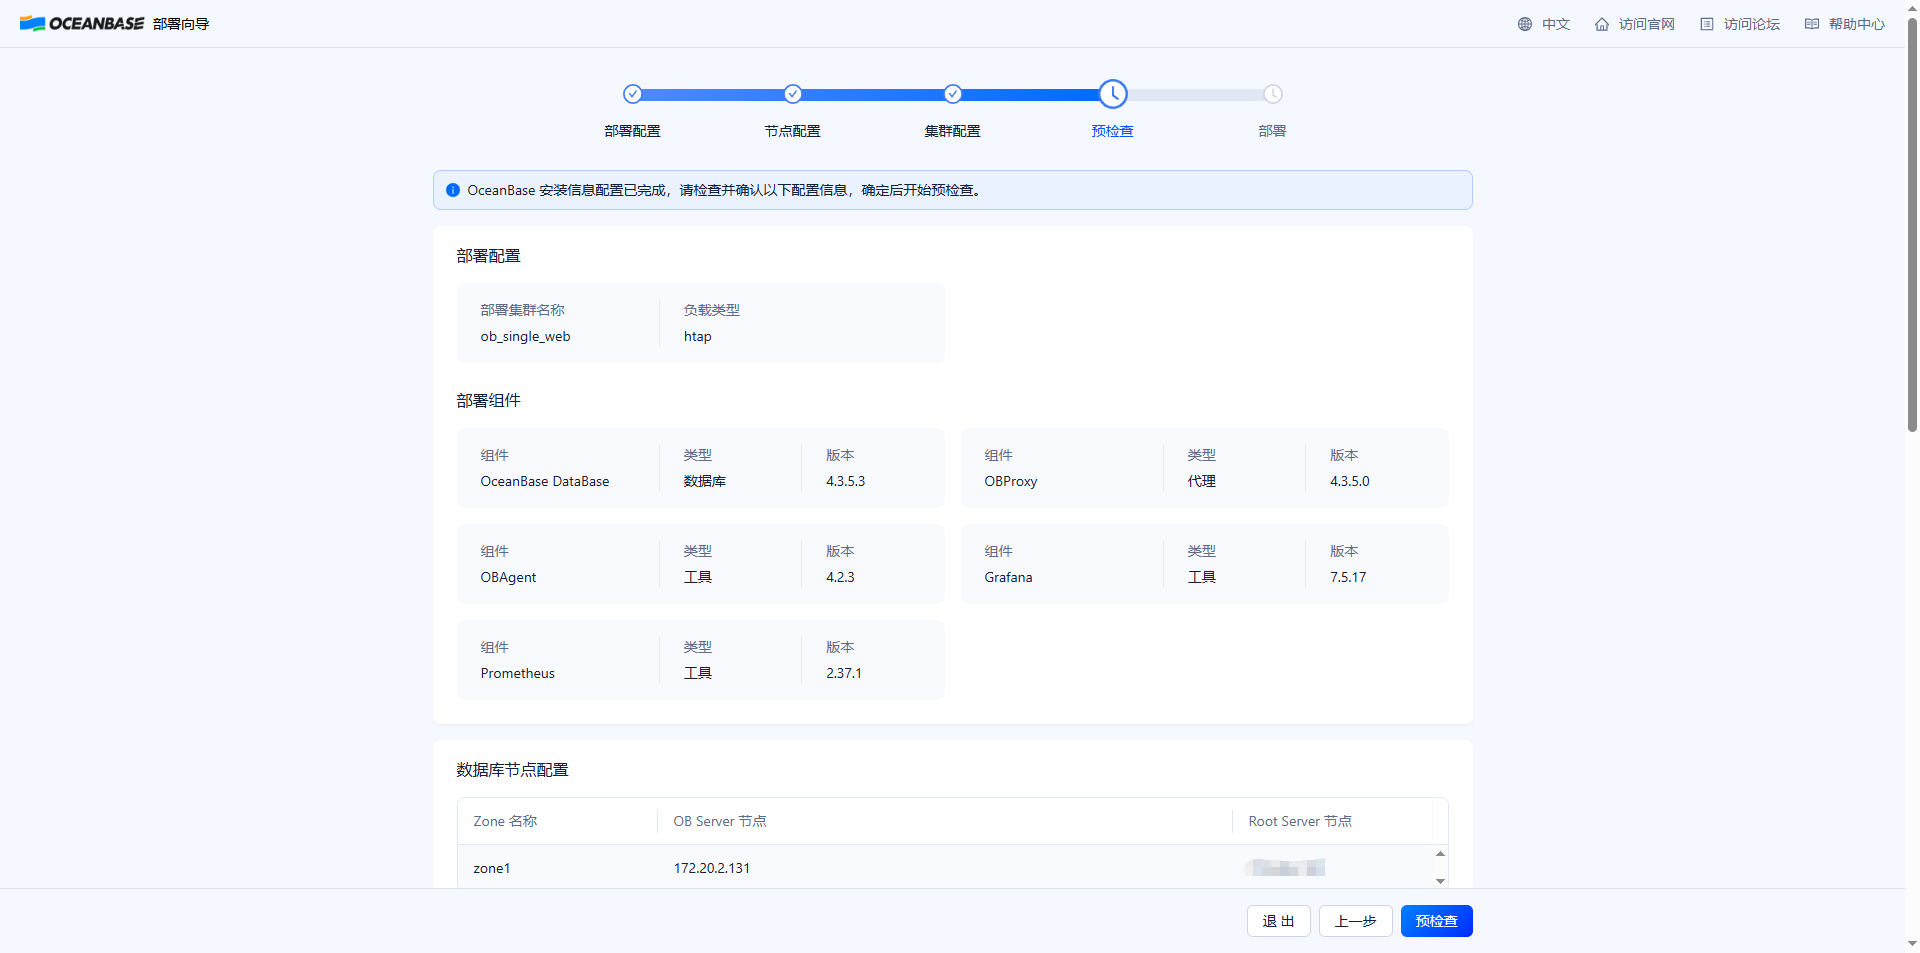
Task: Open the 访问官网 official site link
Action: (x=1634, y=24)
